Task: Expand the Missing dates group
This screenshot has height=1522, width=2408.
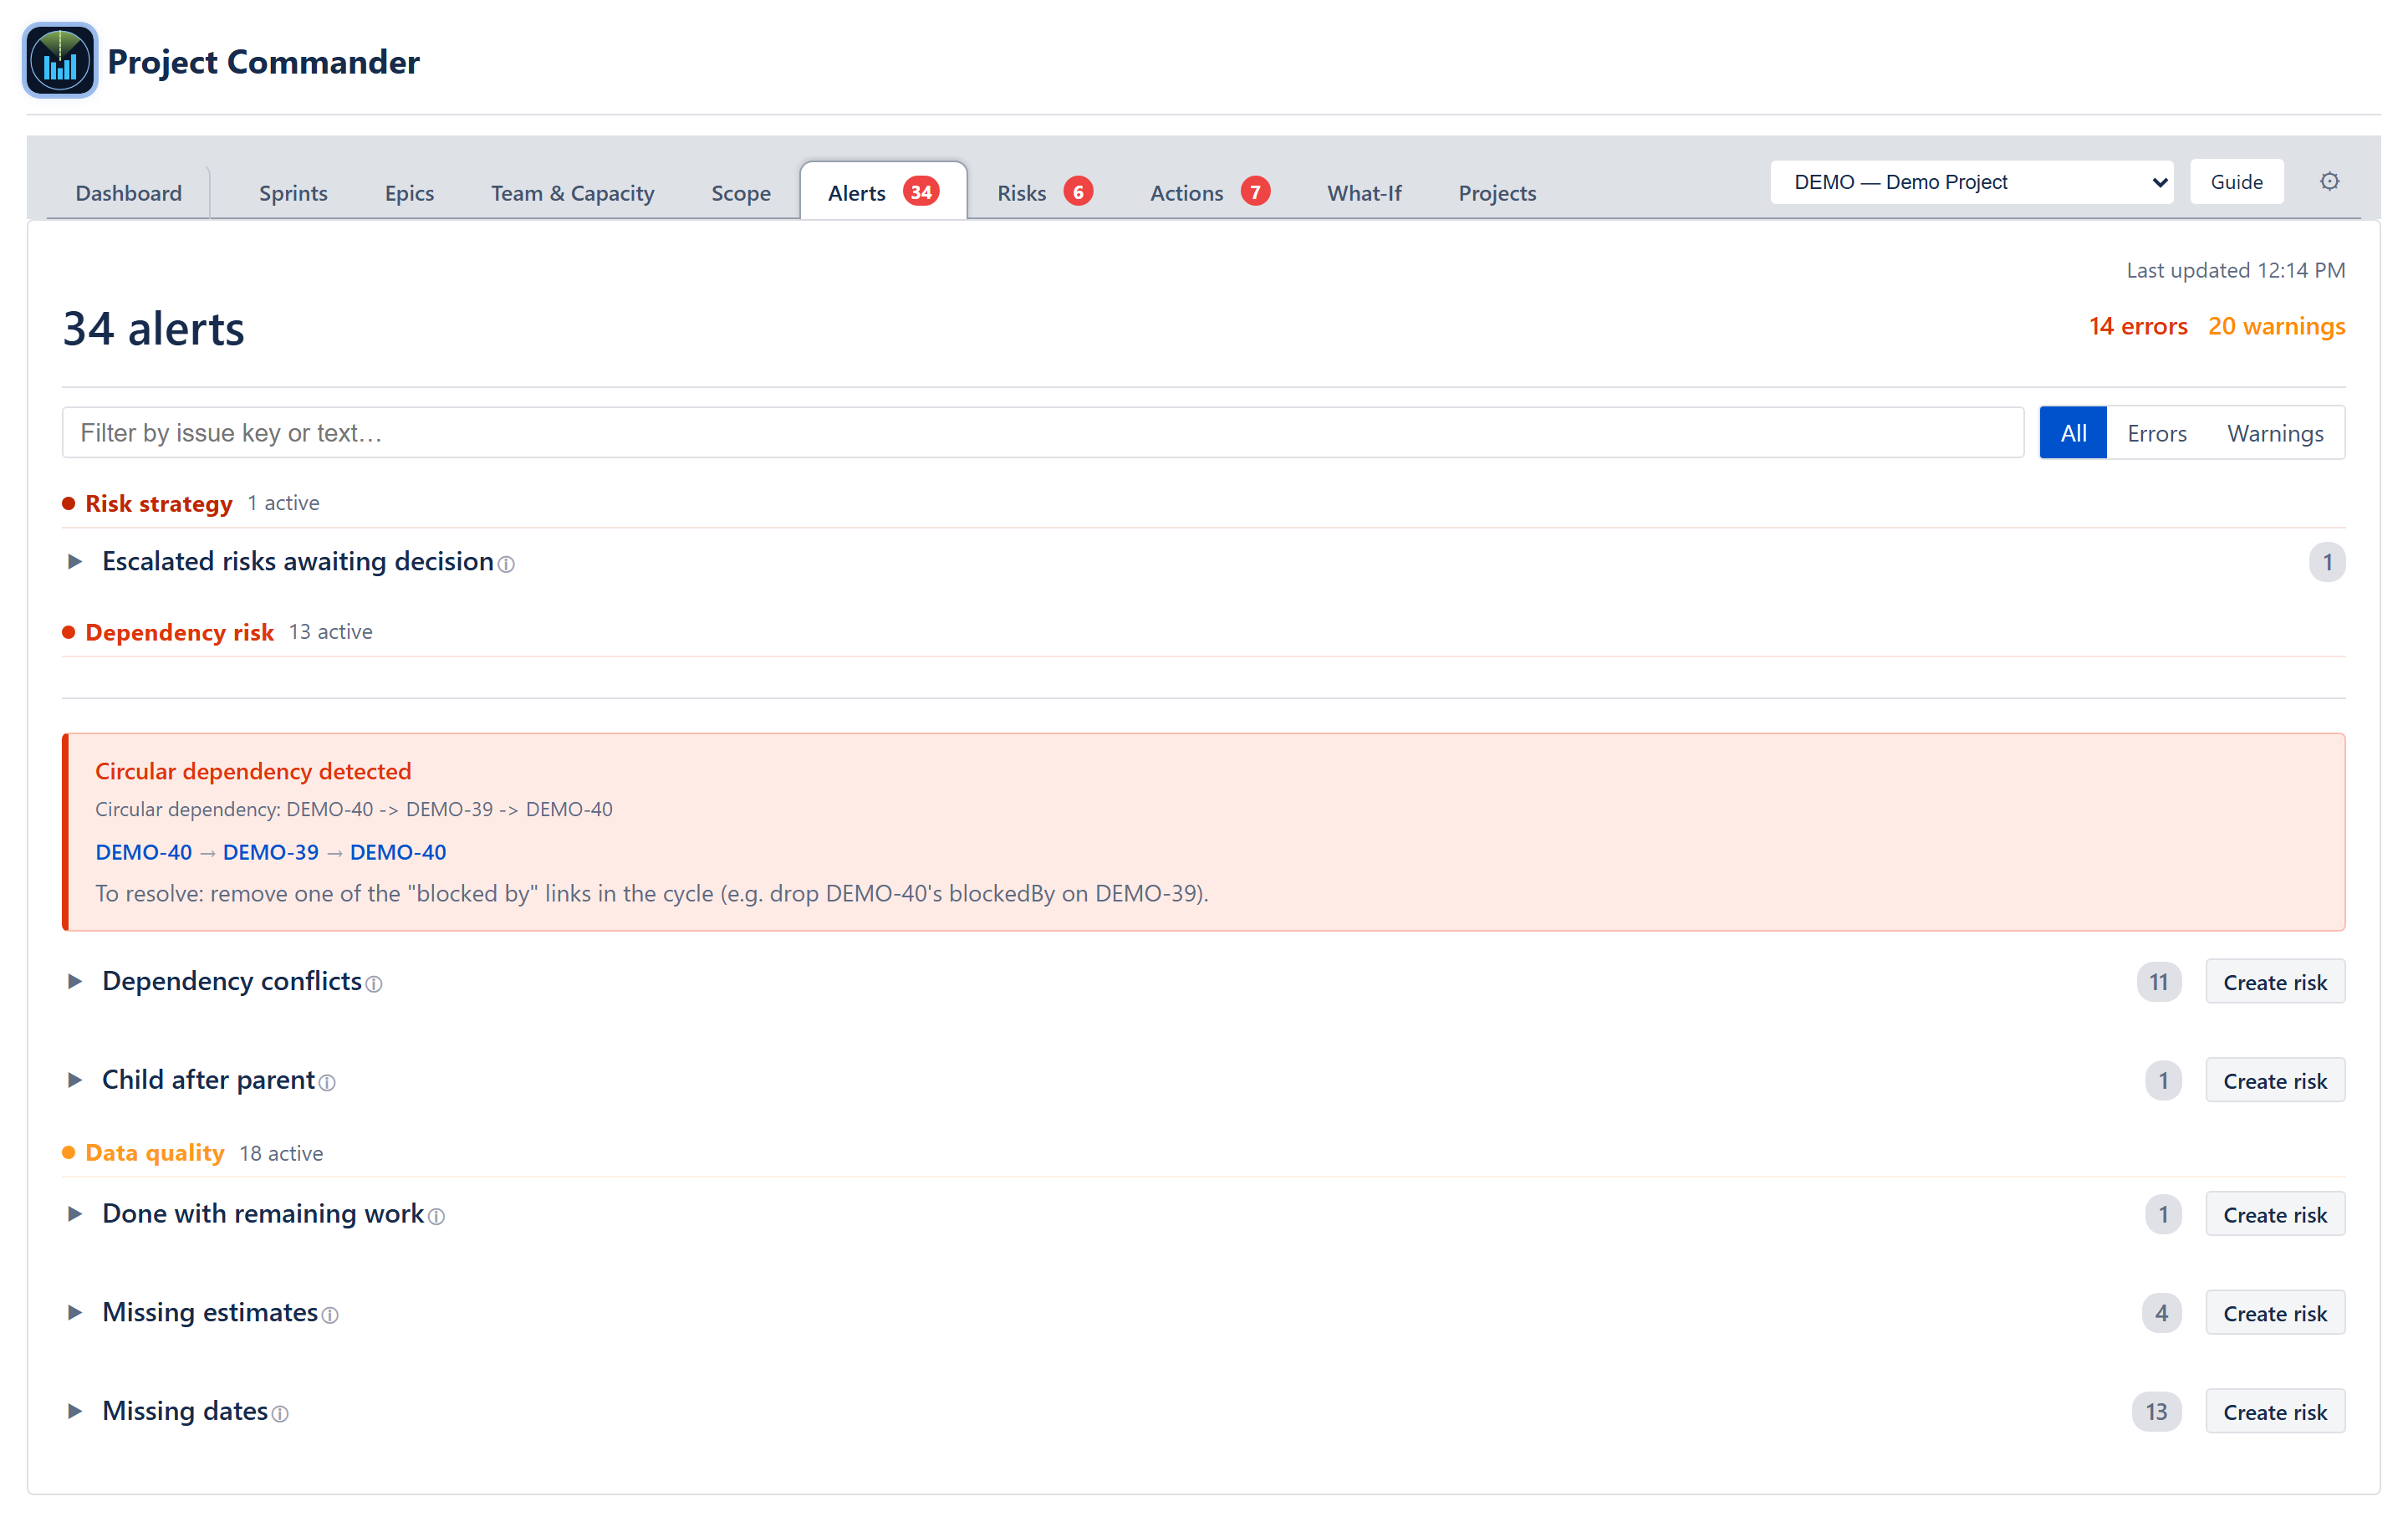Action: pyautogui.click(x=74, y=1411)
